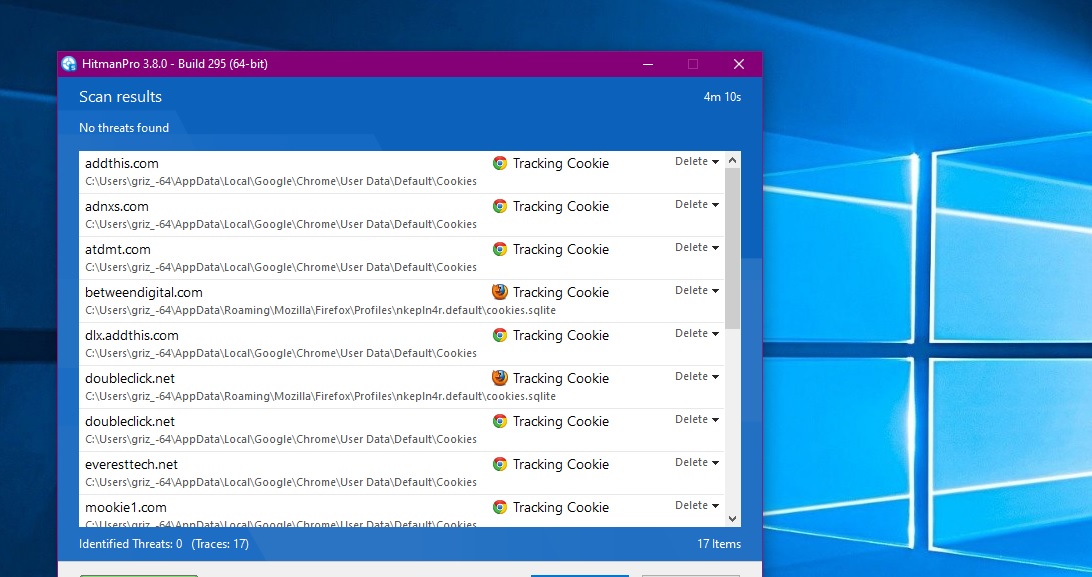Select the doubleclick.net entry with Firefox path

[130, 379]
